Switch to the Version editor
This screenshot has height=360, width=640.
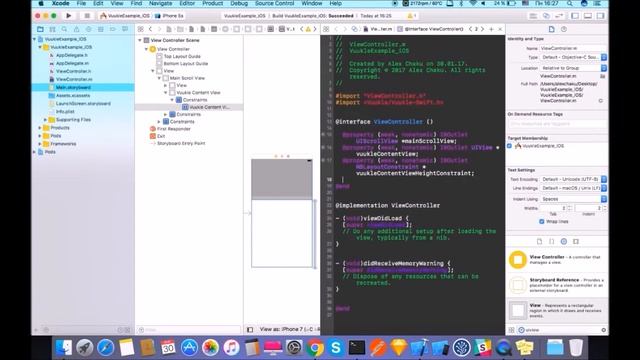559,16
